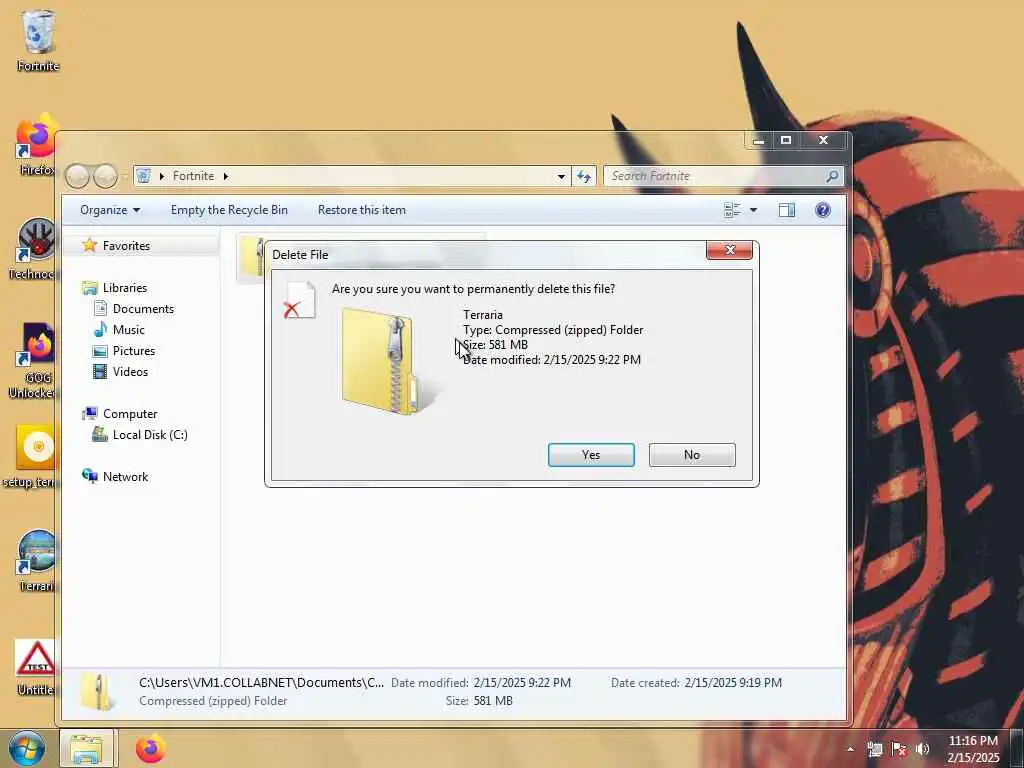Show hidden tray icons arrow
Image resolution: width=1024 pixels, height=768 pixels.
pyautogui.click(x=850, y=749)
